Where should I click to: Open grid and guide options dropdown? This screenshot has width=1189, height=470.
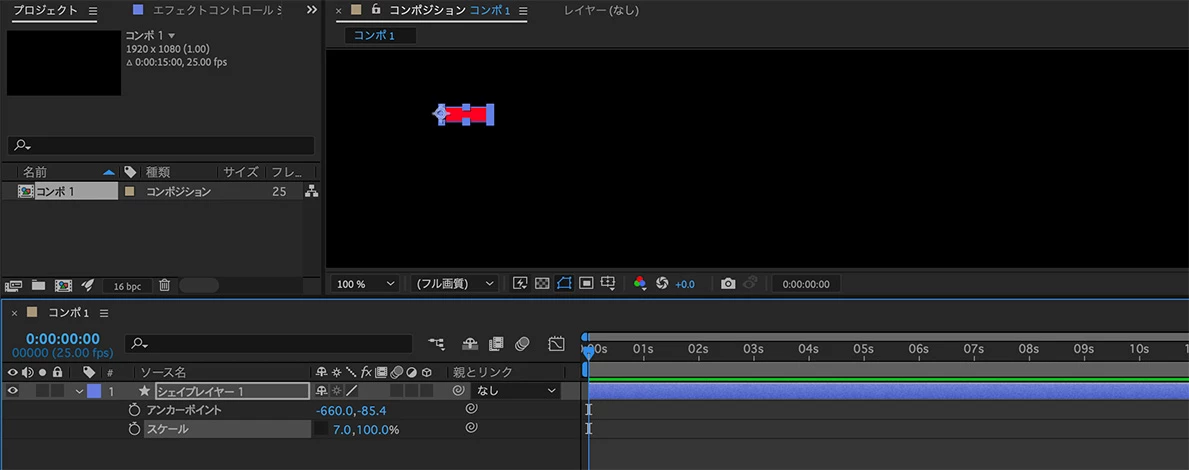(608, 284)
